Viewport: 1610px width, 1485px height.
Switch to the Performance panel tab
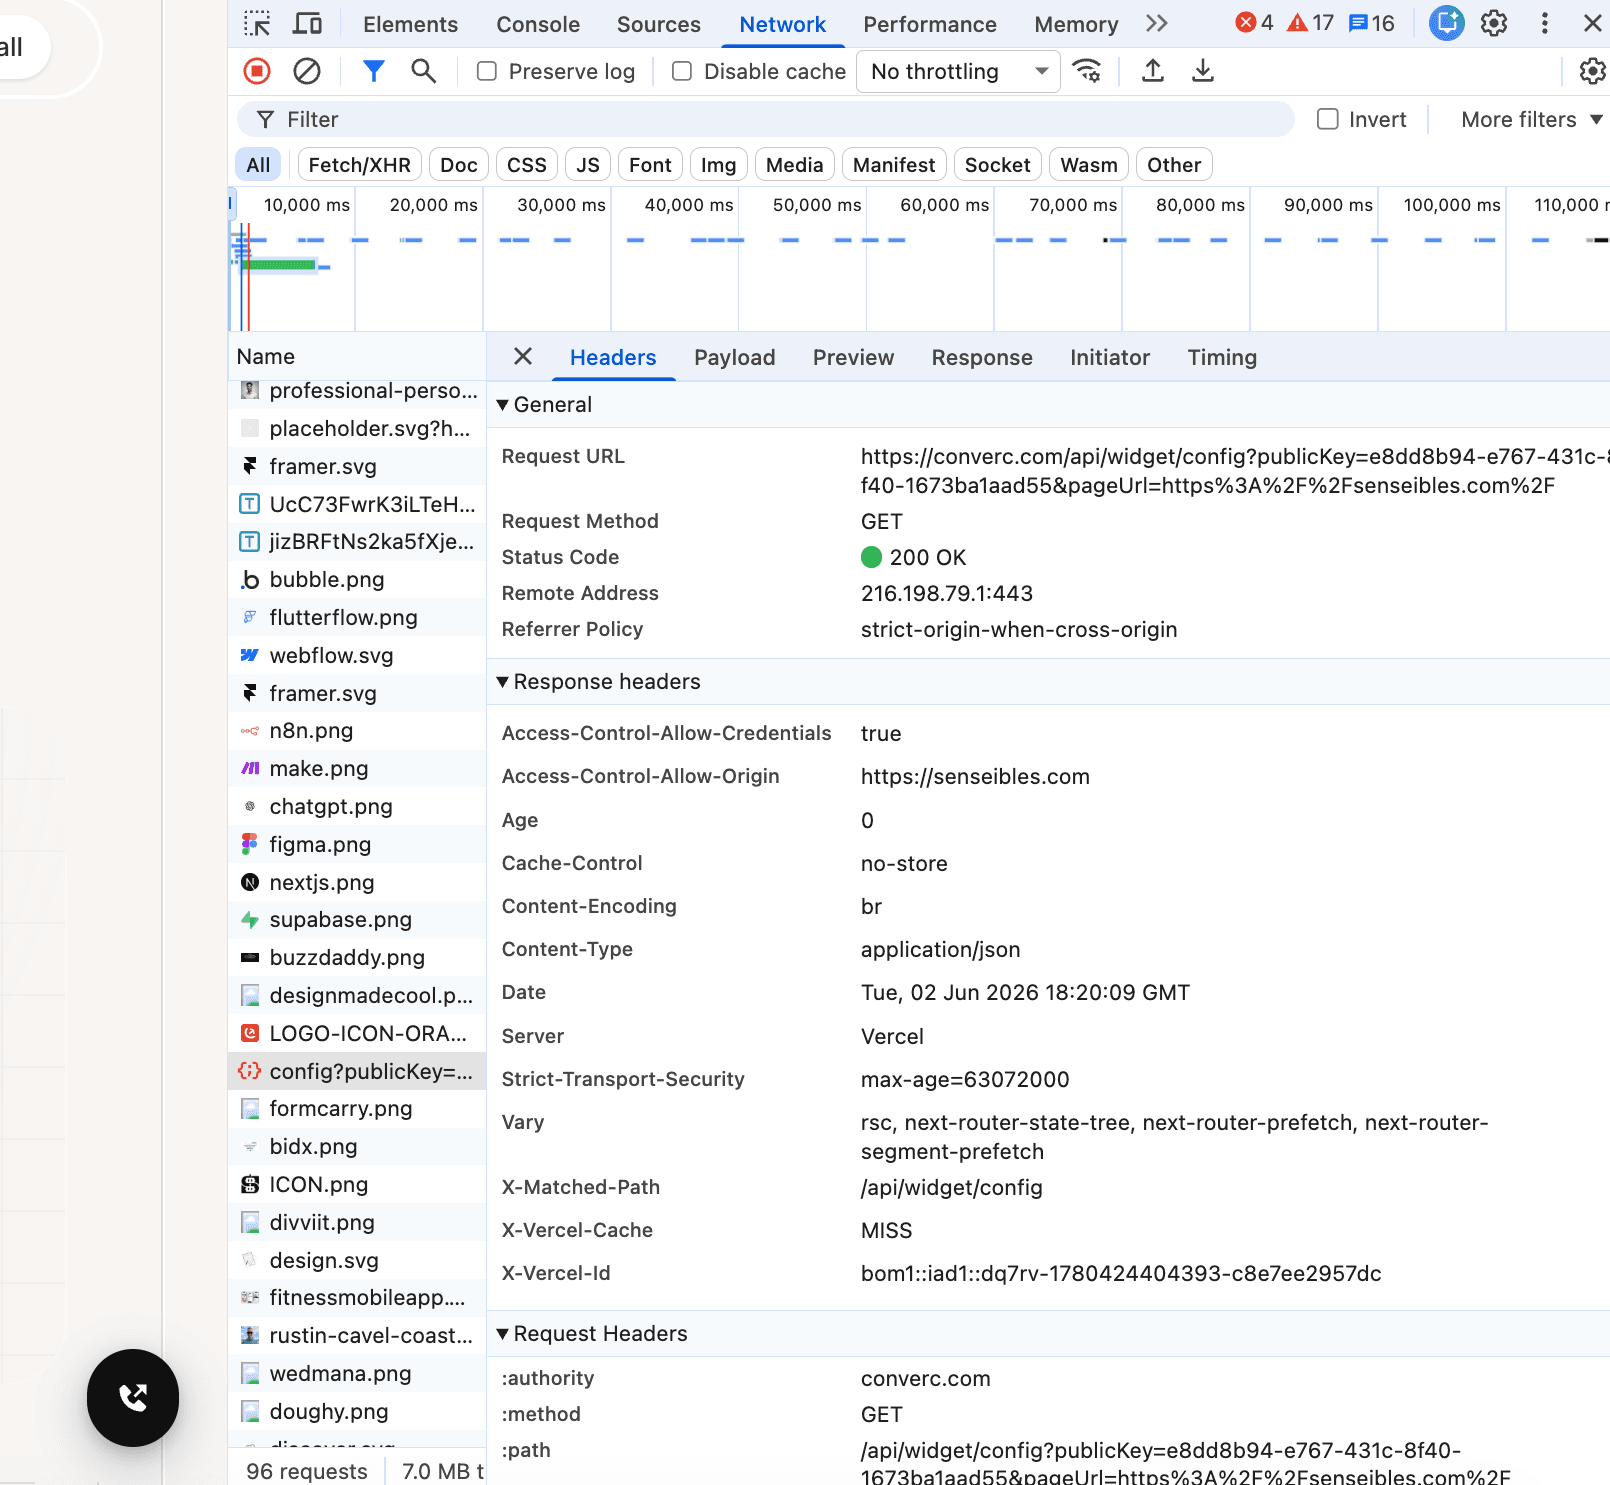930,24
